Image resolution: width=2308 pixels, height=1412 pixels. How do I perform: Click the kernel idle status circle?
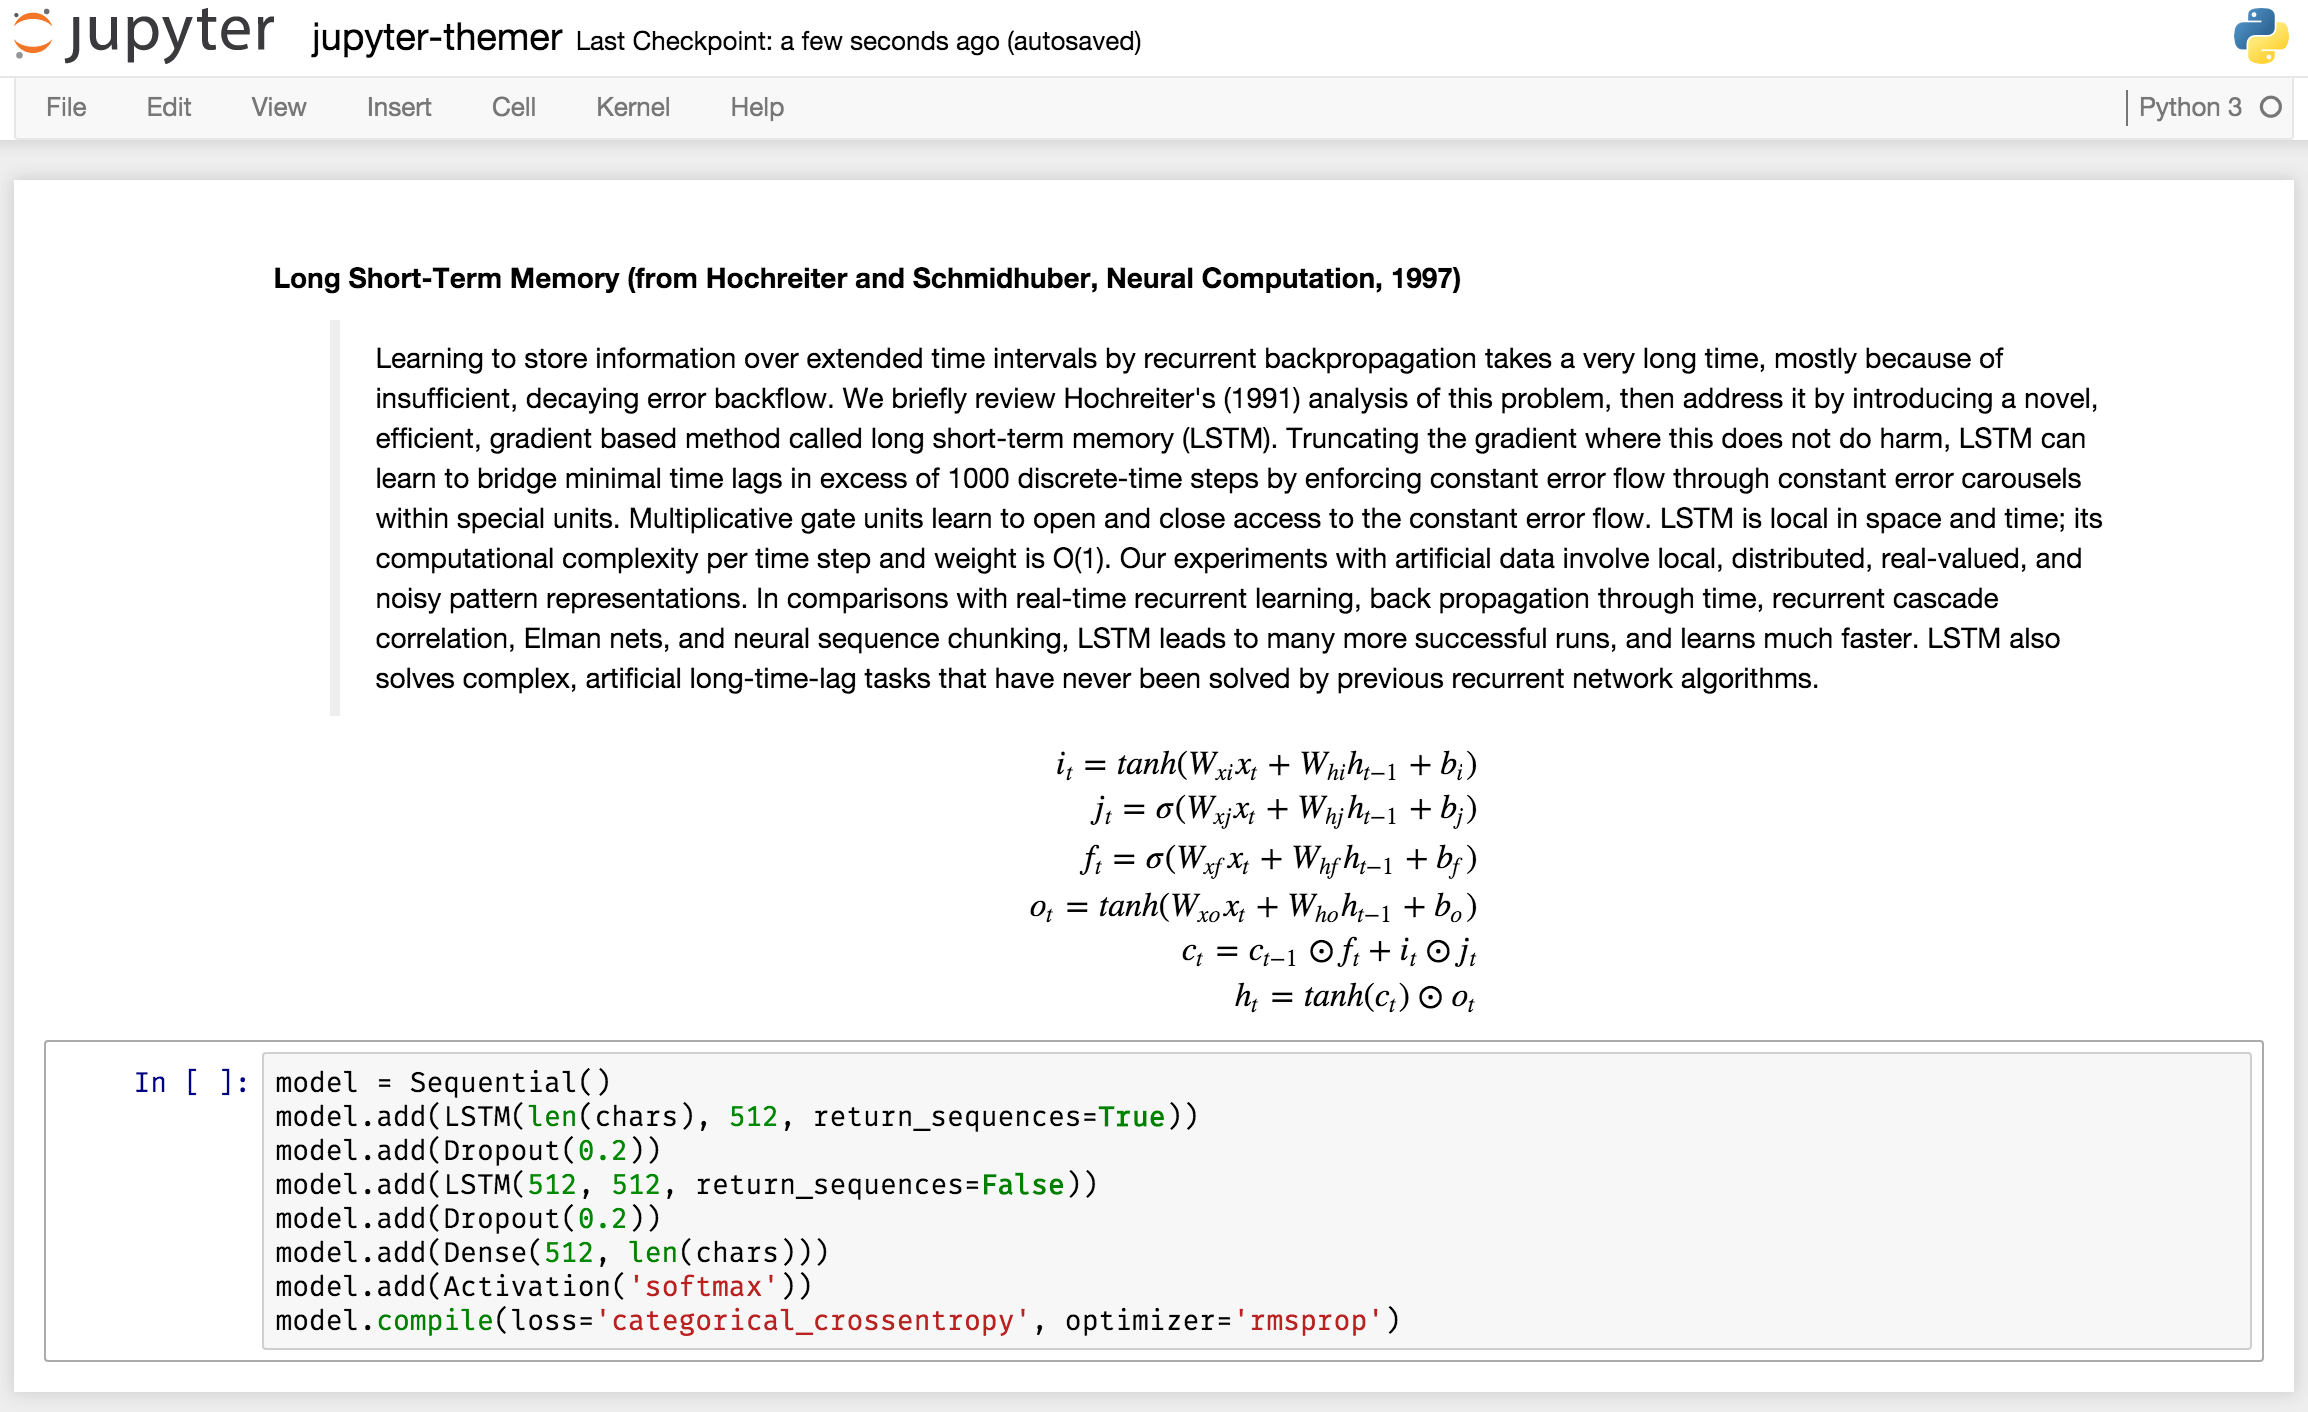click(2271, 107)
